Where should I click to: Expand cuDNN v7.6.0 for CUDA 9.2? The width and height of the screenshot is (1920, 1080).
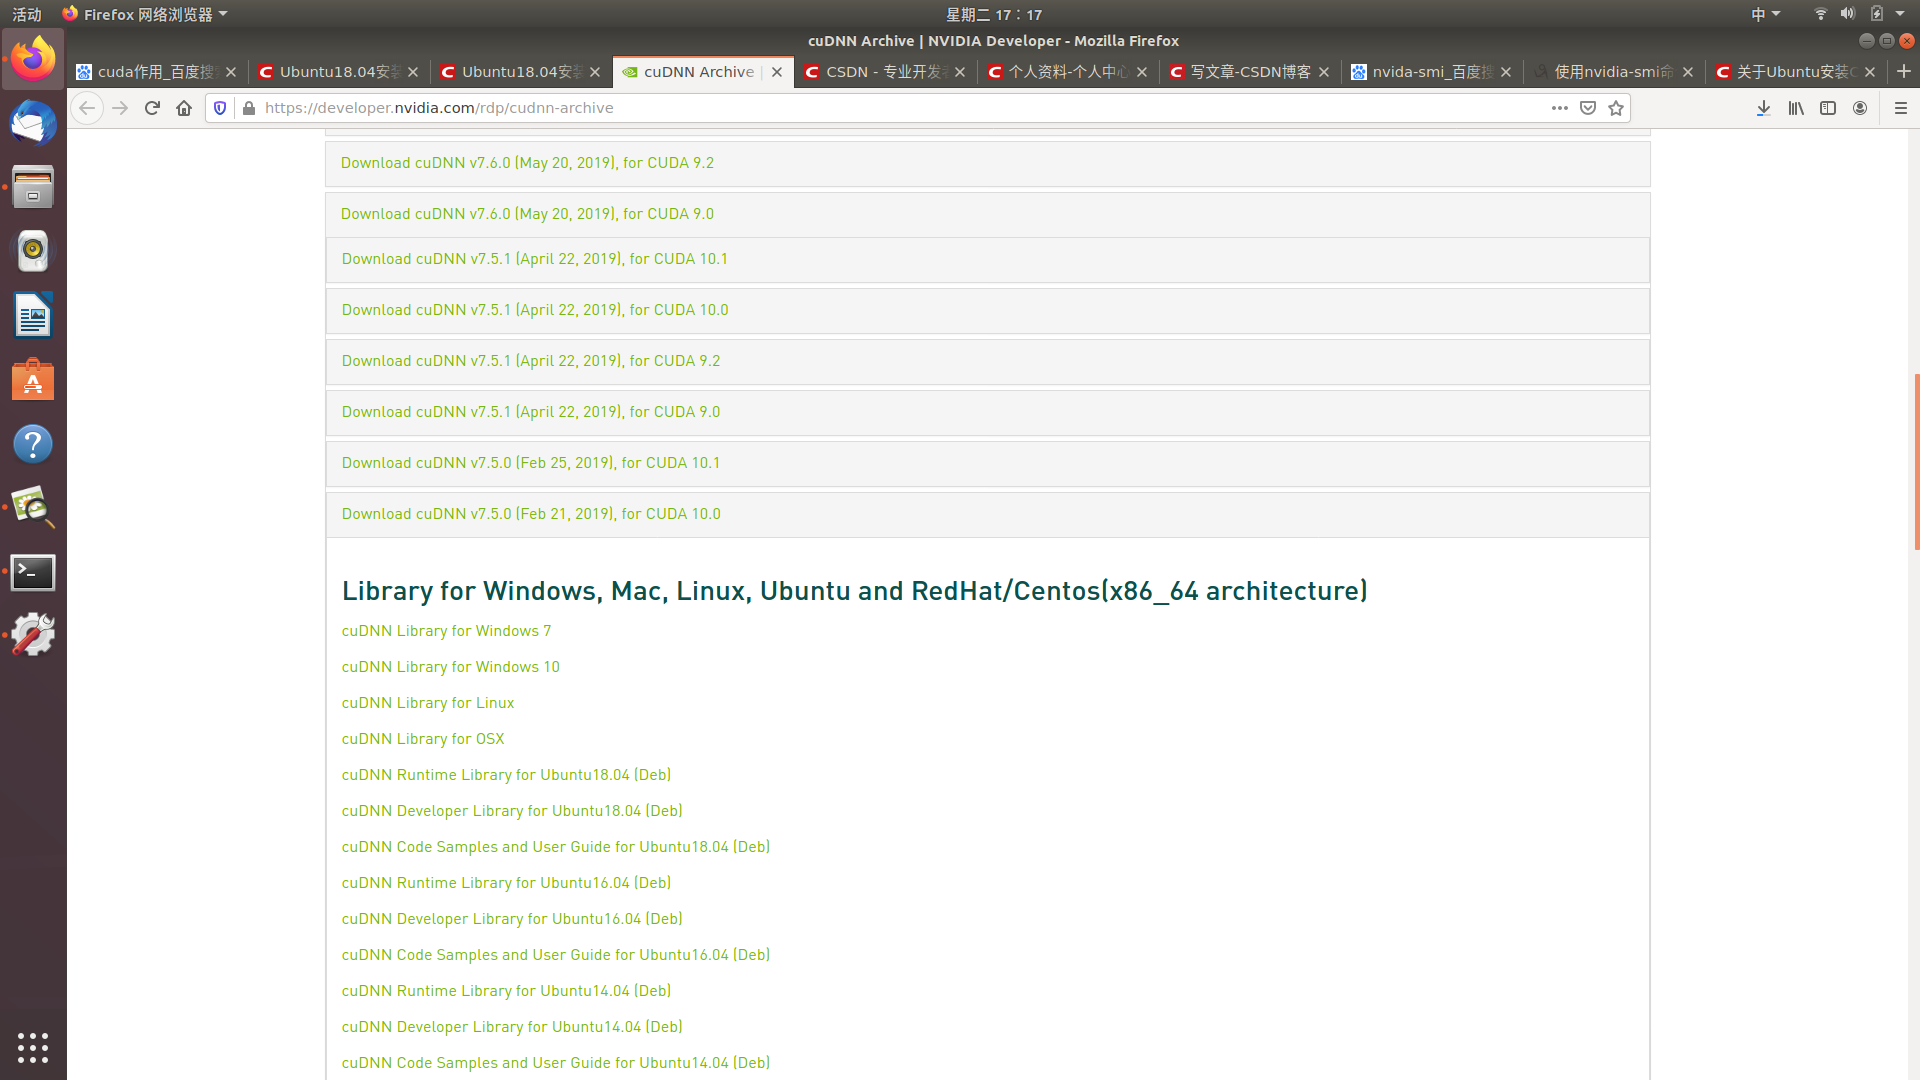pos(527,163)
